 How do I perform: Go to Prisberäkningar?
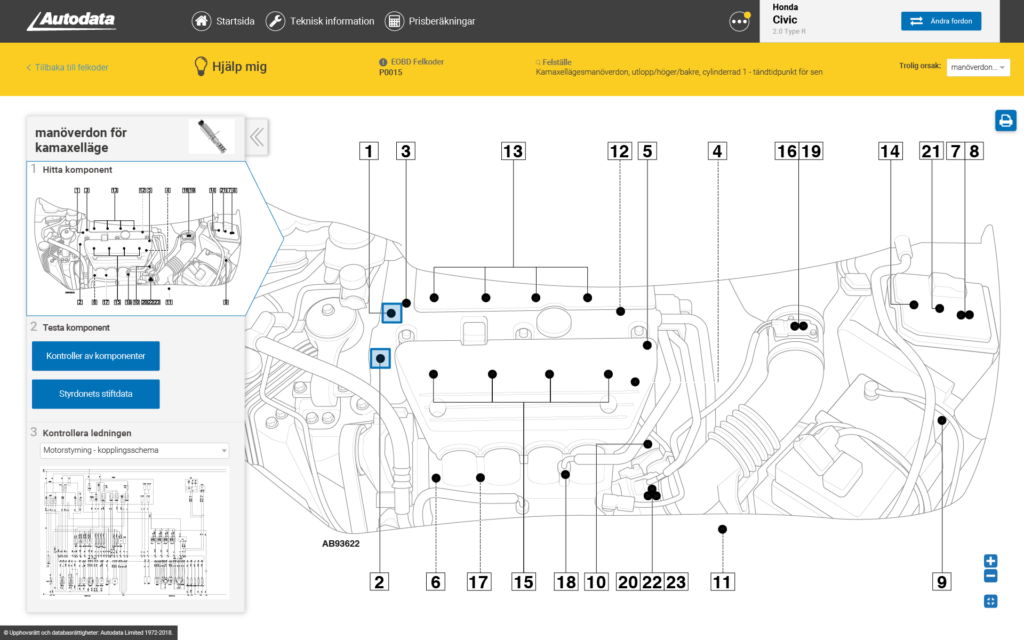coord(430,21)
